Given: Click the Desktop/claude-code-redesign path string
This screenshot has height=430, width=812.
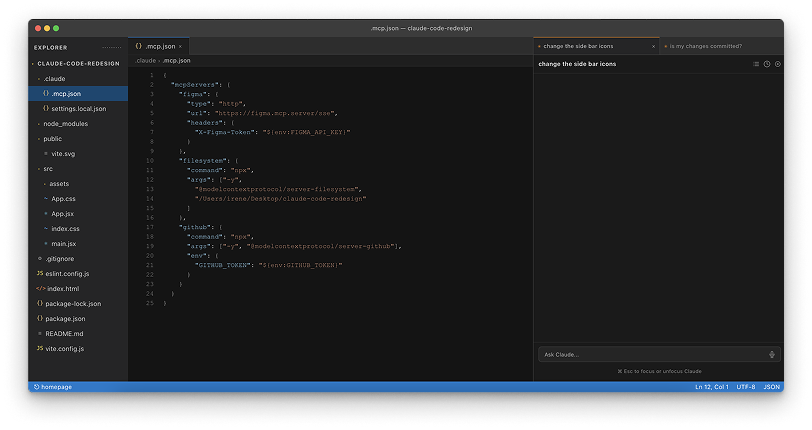Looking at the screenshot, I should coord(280,199).
